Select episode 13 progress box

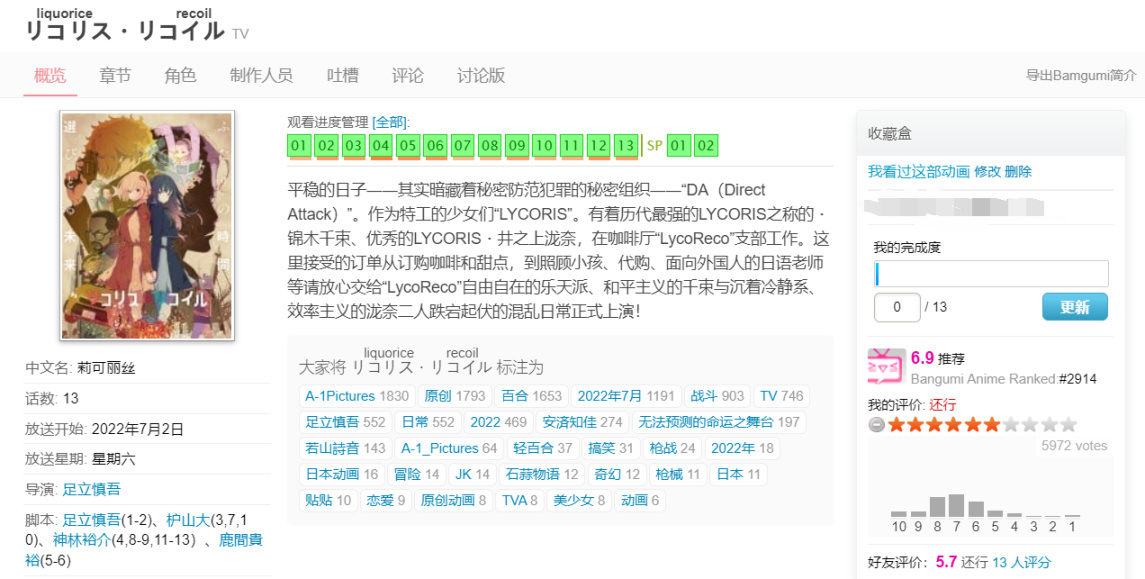[x=626, y=145]
